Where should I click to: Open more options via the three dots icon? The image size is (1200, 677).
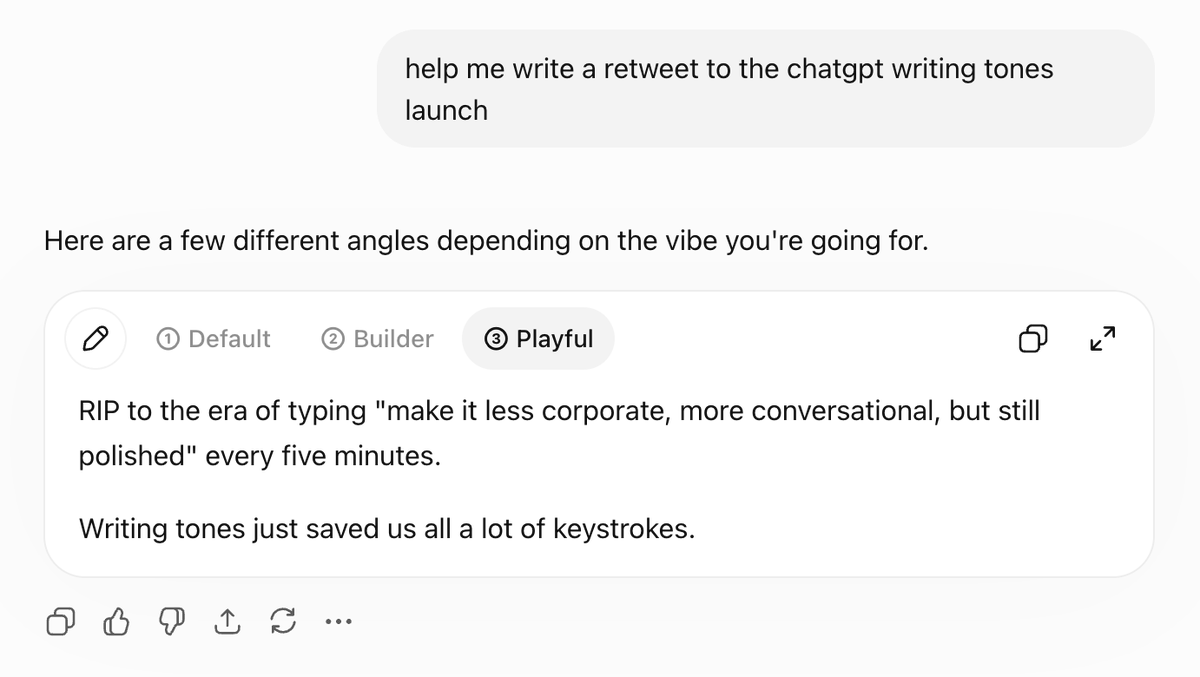pos(338,623)
